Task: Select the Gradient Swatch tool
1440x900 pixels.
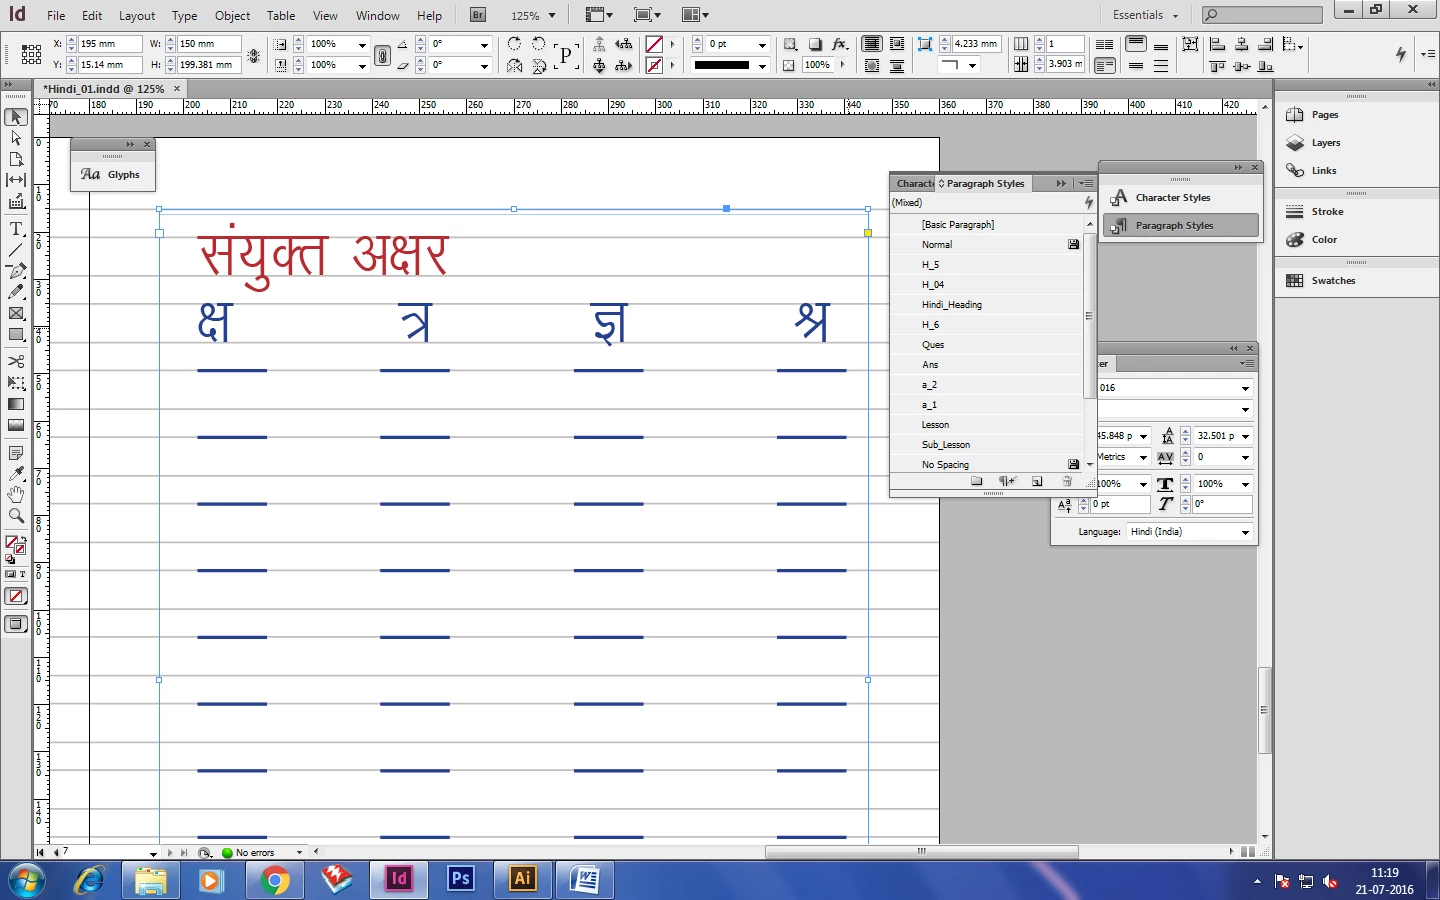Action: point(16,404)
